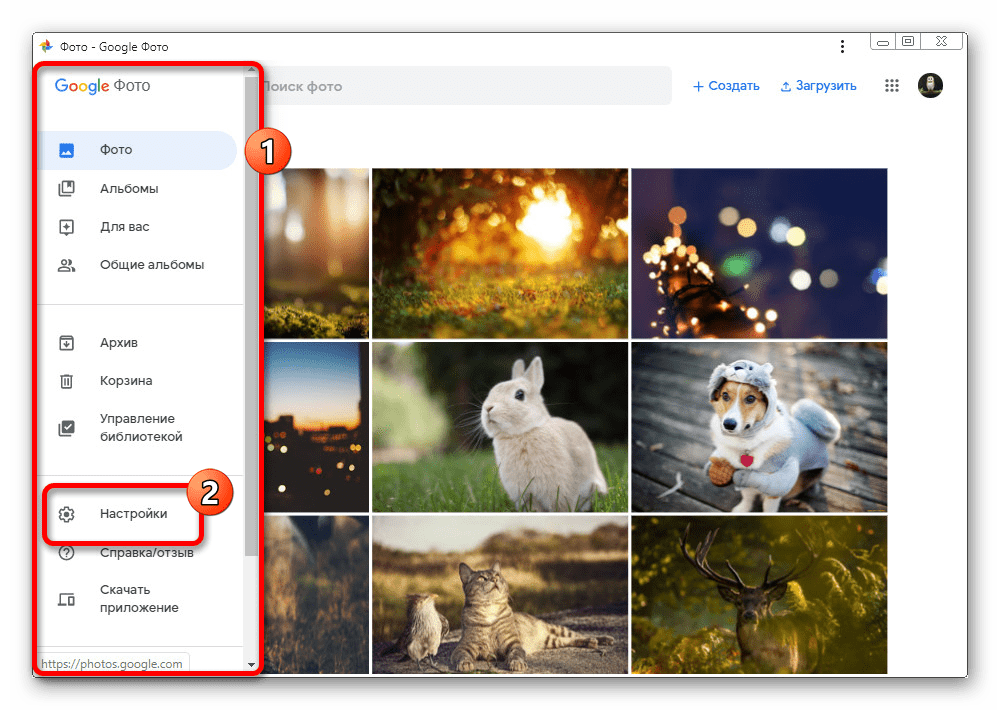
Task: Open the sunset meadow photo
Action: (x=500, y=253)
